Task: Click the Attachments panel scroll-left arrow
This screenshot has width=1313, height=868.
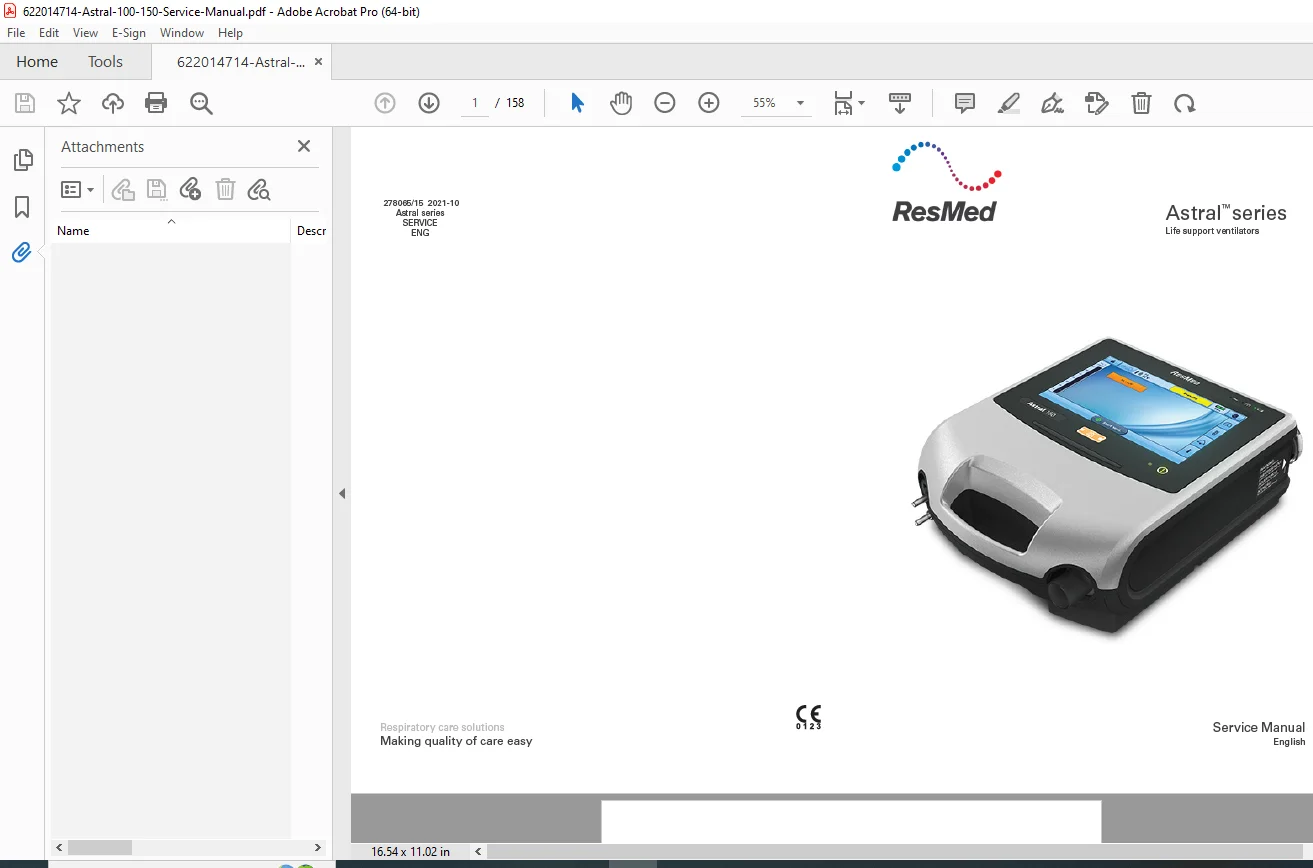Action: pyautogui.click(x=59, y=847)
